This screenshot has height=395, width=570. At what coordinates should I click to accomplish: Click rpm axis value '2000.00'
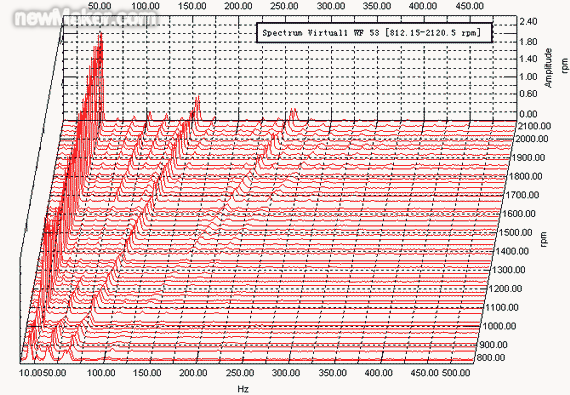pos(531,139)
